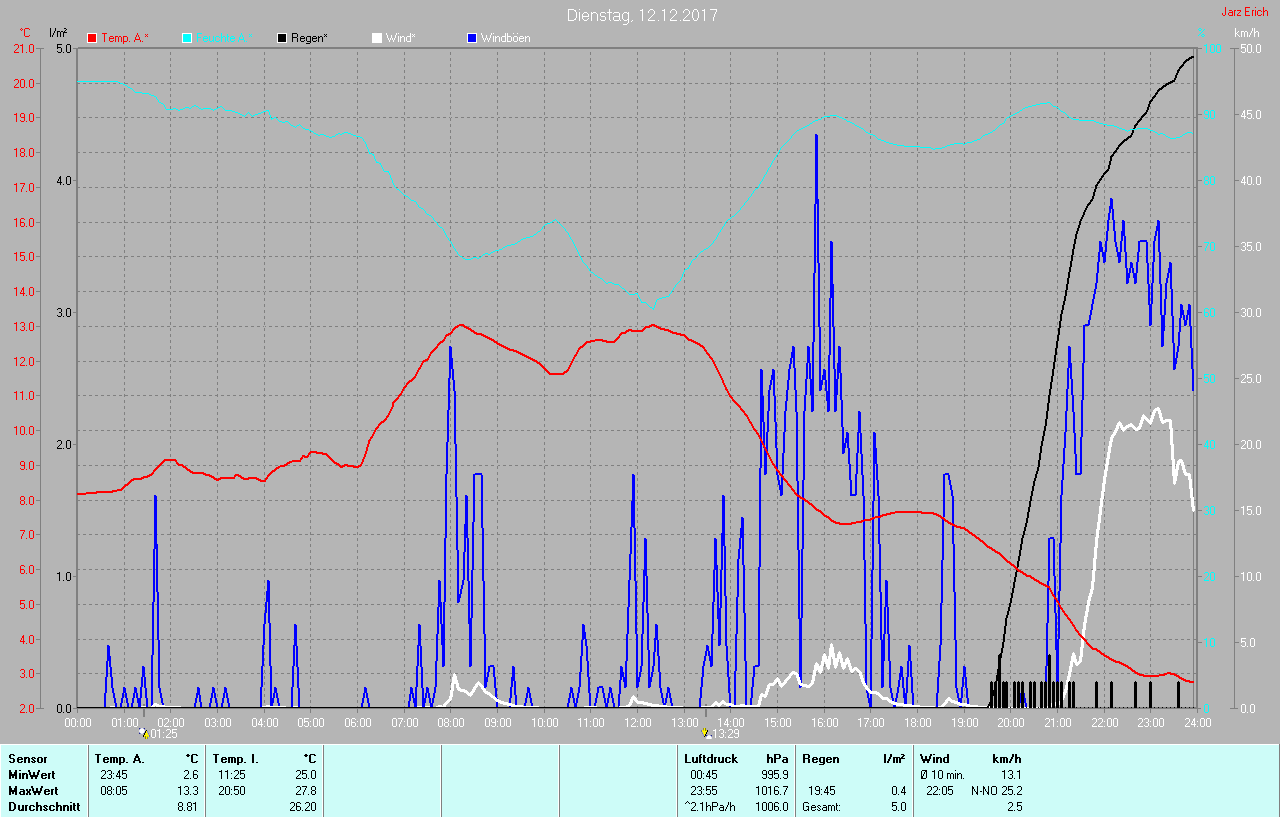1280x817 pixels.
Task: Select the wind gust value 'N-NO 25.2'
Action: point(997,791)
